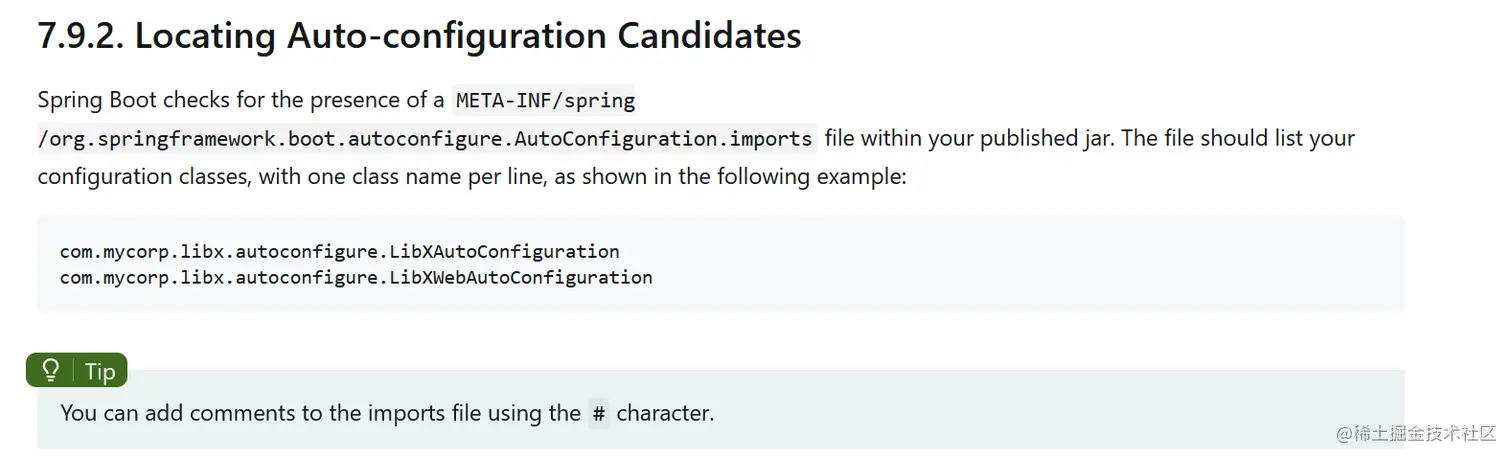Click the AutoConfiguration.imports file path code
Screen dimensions: 1512x459
(425, 139)
